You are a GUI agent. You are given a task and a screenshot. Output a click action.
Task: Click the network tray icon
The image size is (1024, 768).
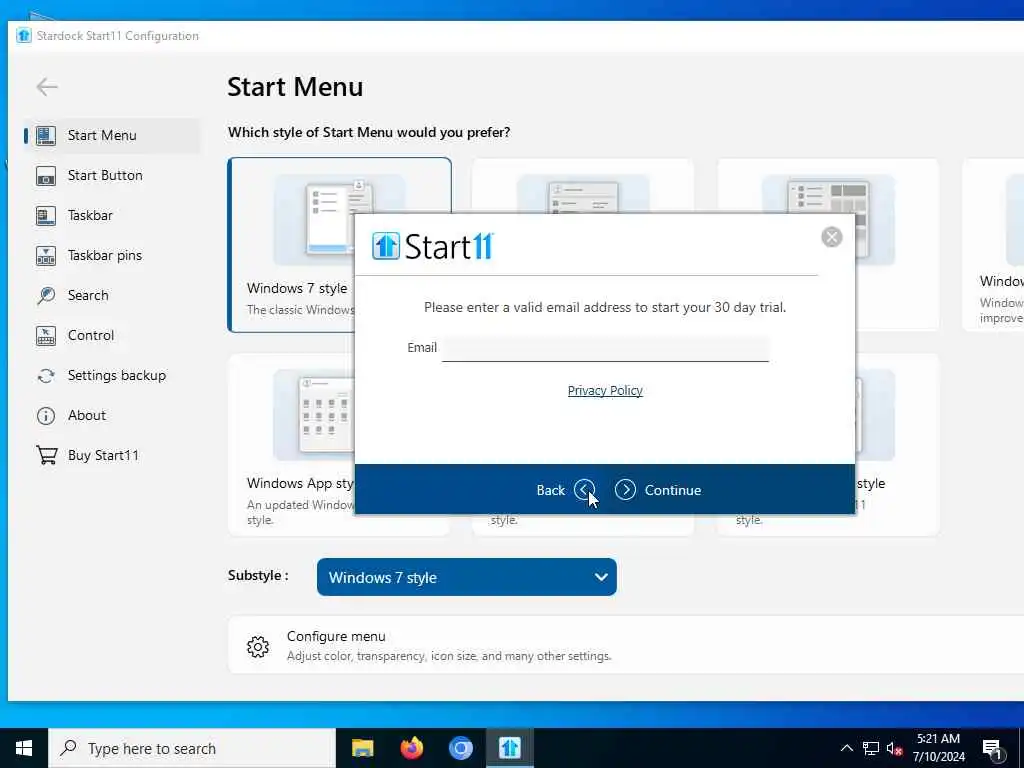(x=871, y=748)
